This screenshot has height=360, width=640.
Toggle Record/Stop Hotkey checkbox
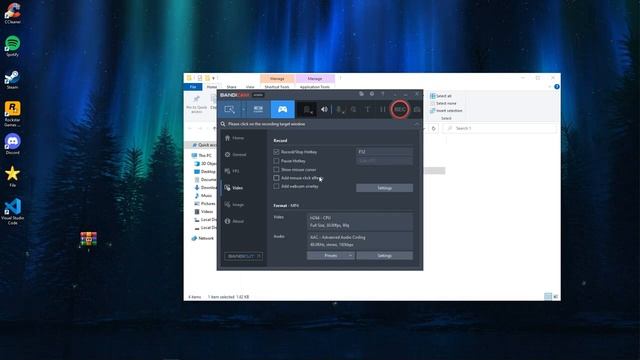point(276,152)
